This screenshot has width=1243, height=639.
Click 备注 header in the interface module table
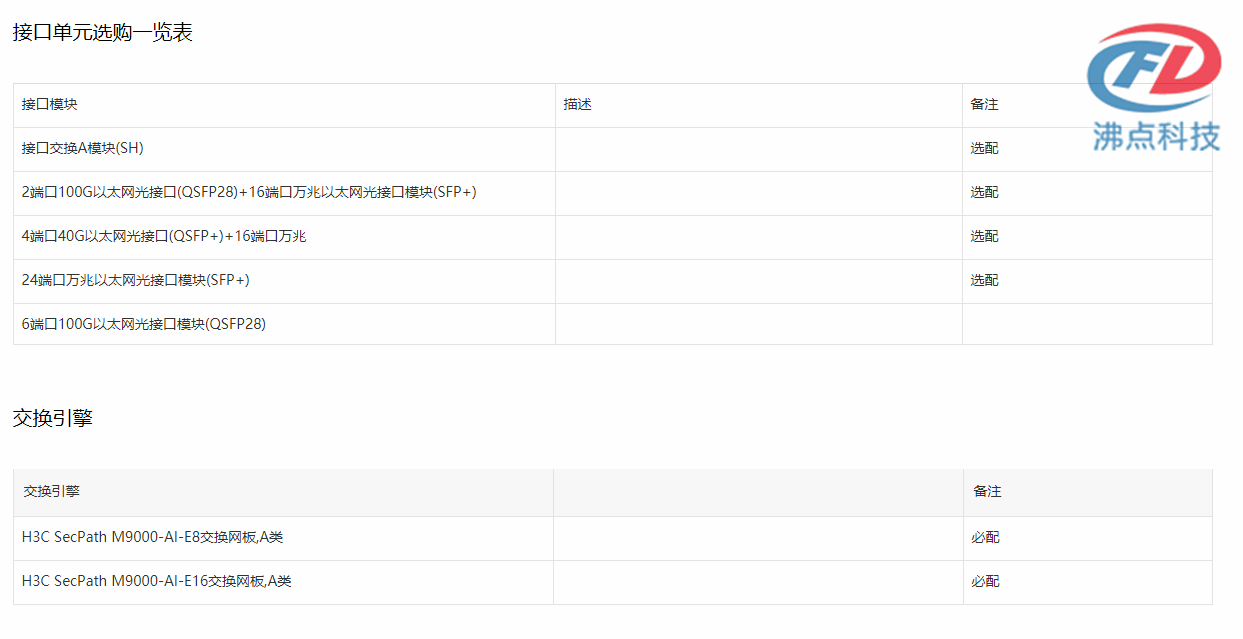click(x=984, y=104)
